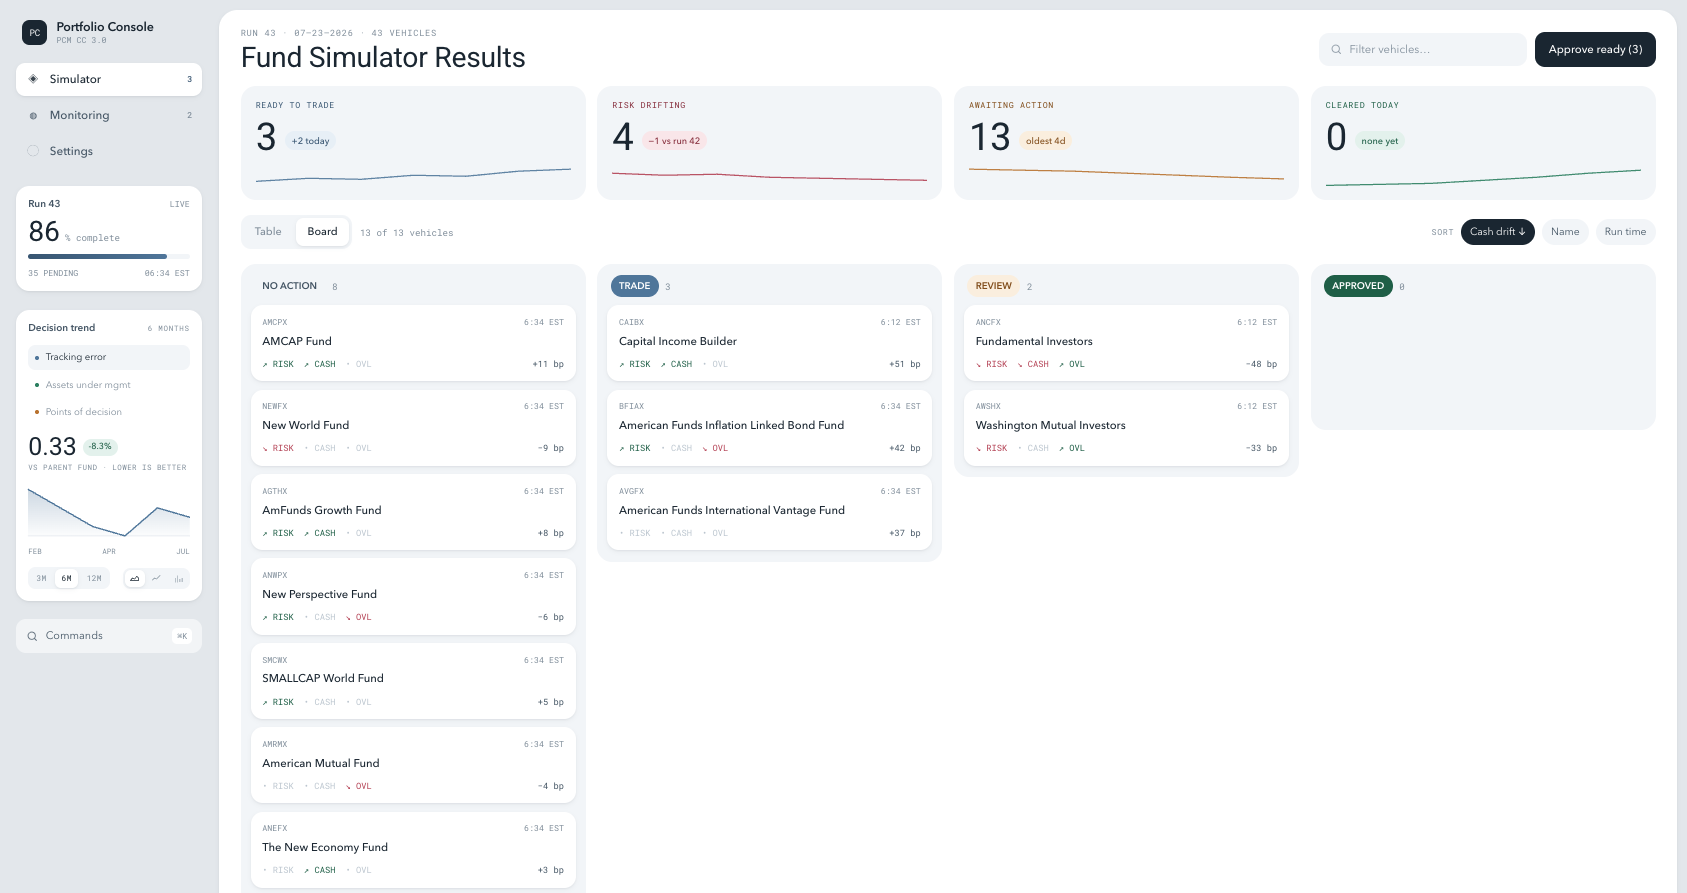
Task: Switch to the Table view tab
Action: (x=268, y=232)
